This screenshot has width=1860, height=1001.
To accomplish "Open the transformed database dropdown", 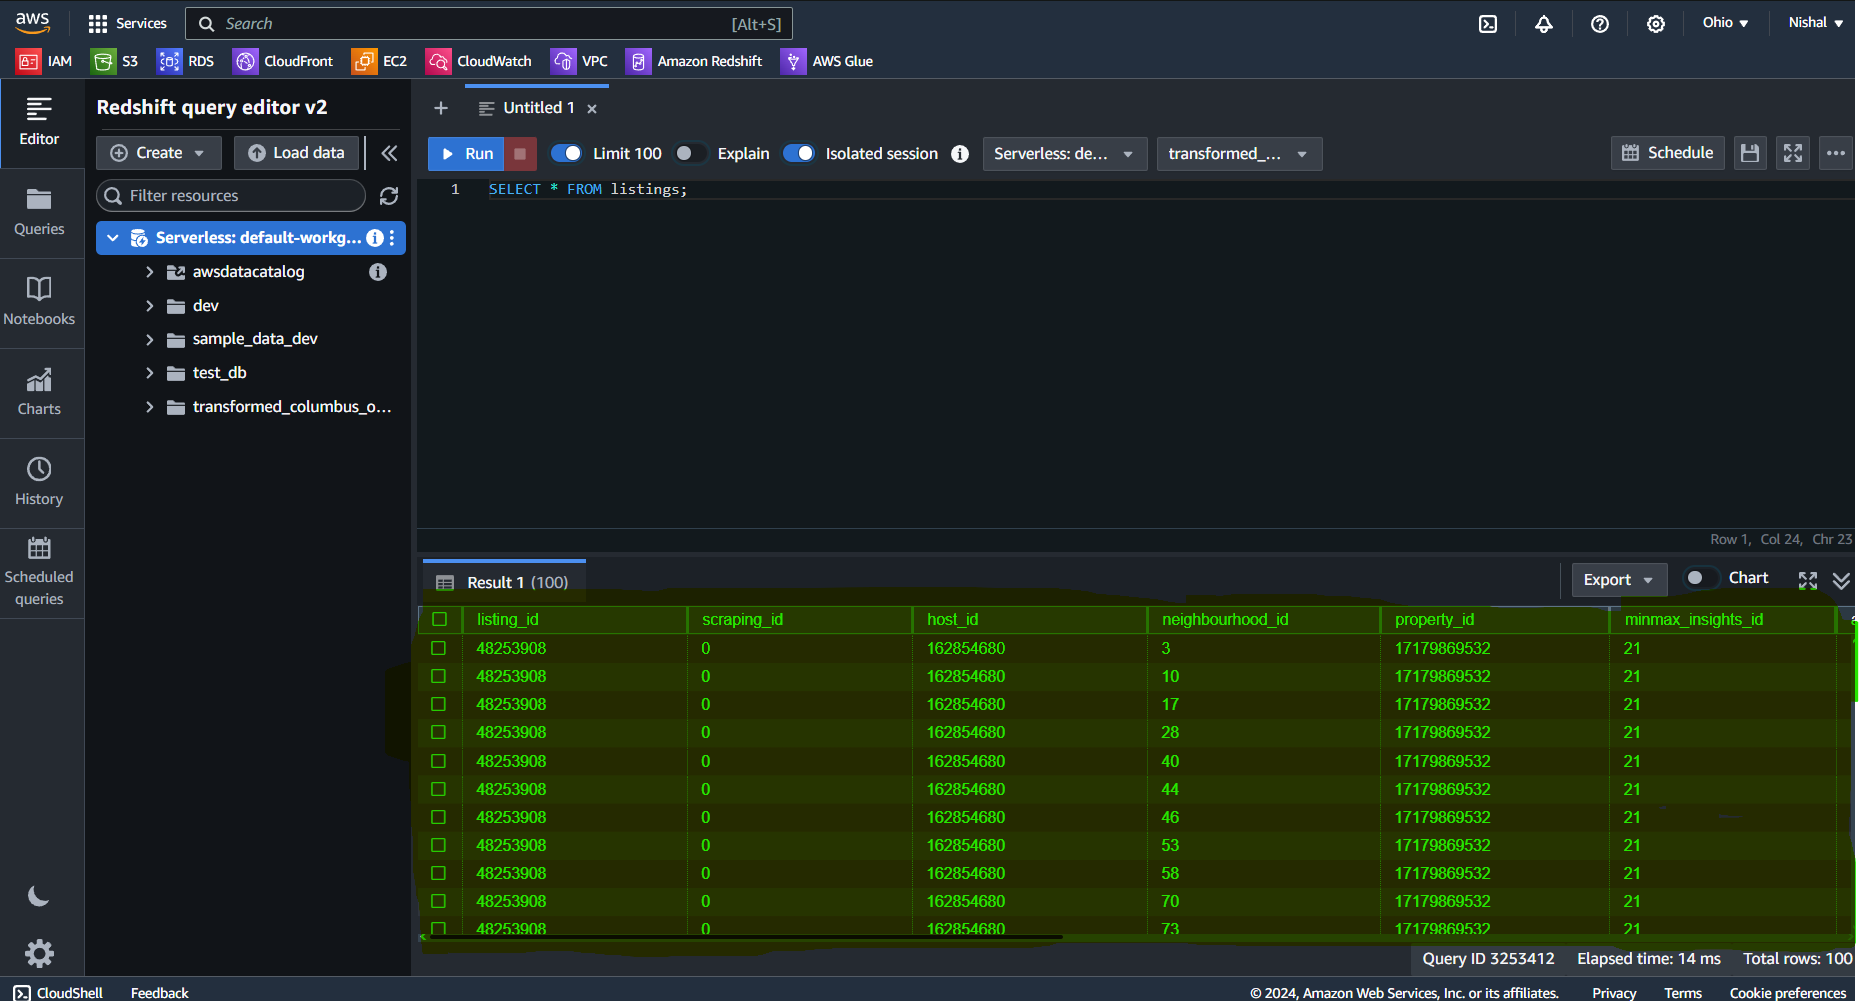I will [x=1239, y=154].
